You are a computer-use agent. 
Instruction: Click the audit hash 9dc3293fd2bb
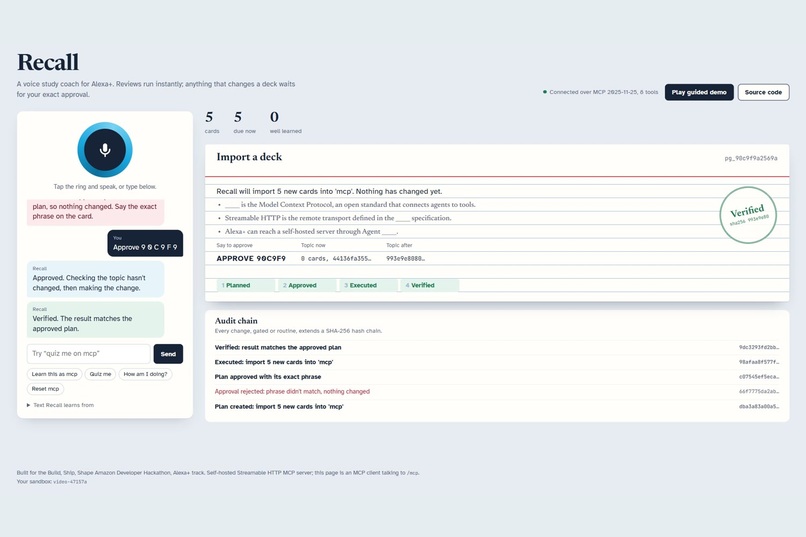[759, 347]
